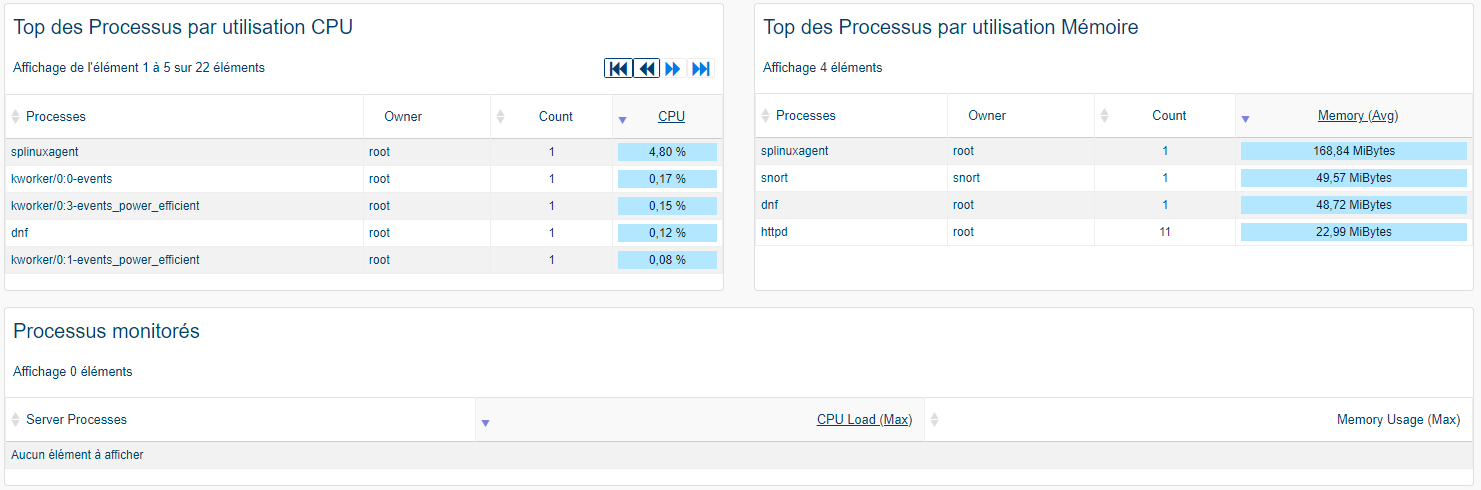Click the Memory (Avg) column header link
The width and height of the screenshot is (1481, 490).
(x=1357, y=116)
